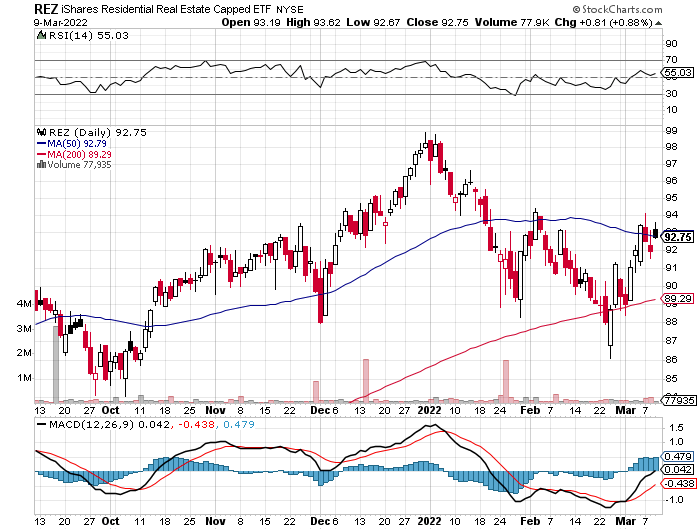Click the 77935 volume tag on right axis

[x=679, y=400]
